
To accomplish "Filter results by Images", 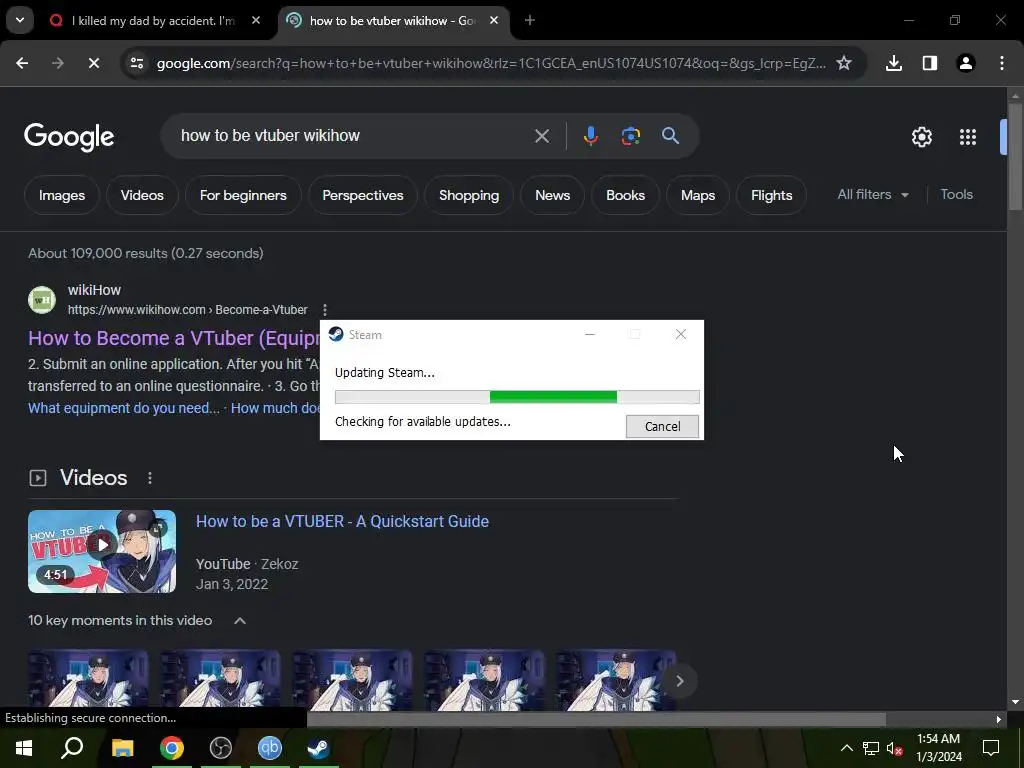I will (x=61, y=195).
